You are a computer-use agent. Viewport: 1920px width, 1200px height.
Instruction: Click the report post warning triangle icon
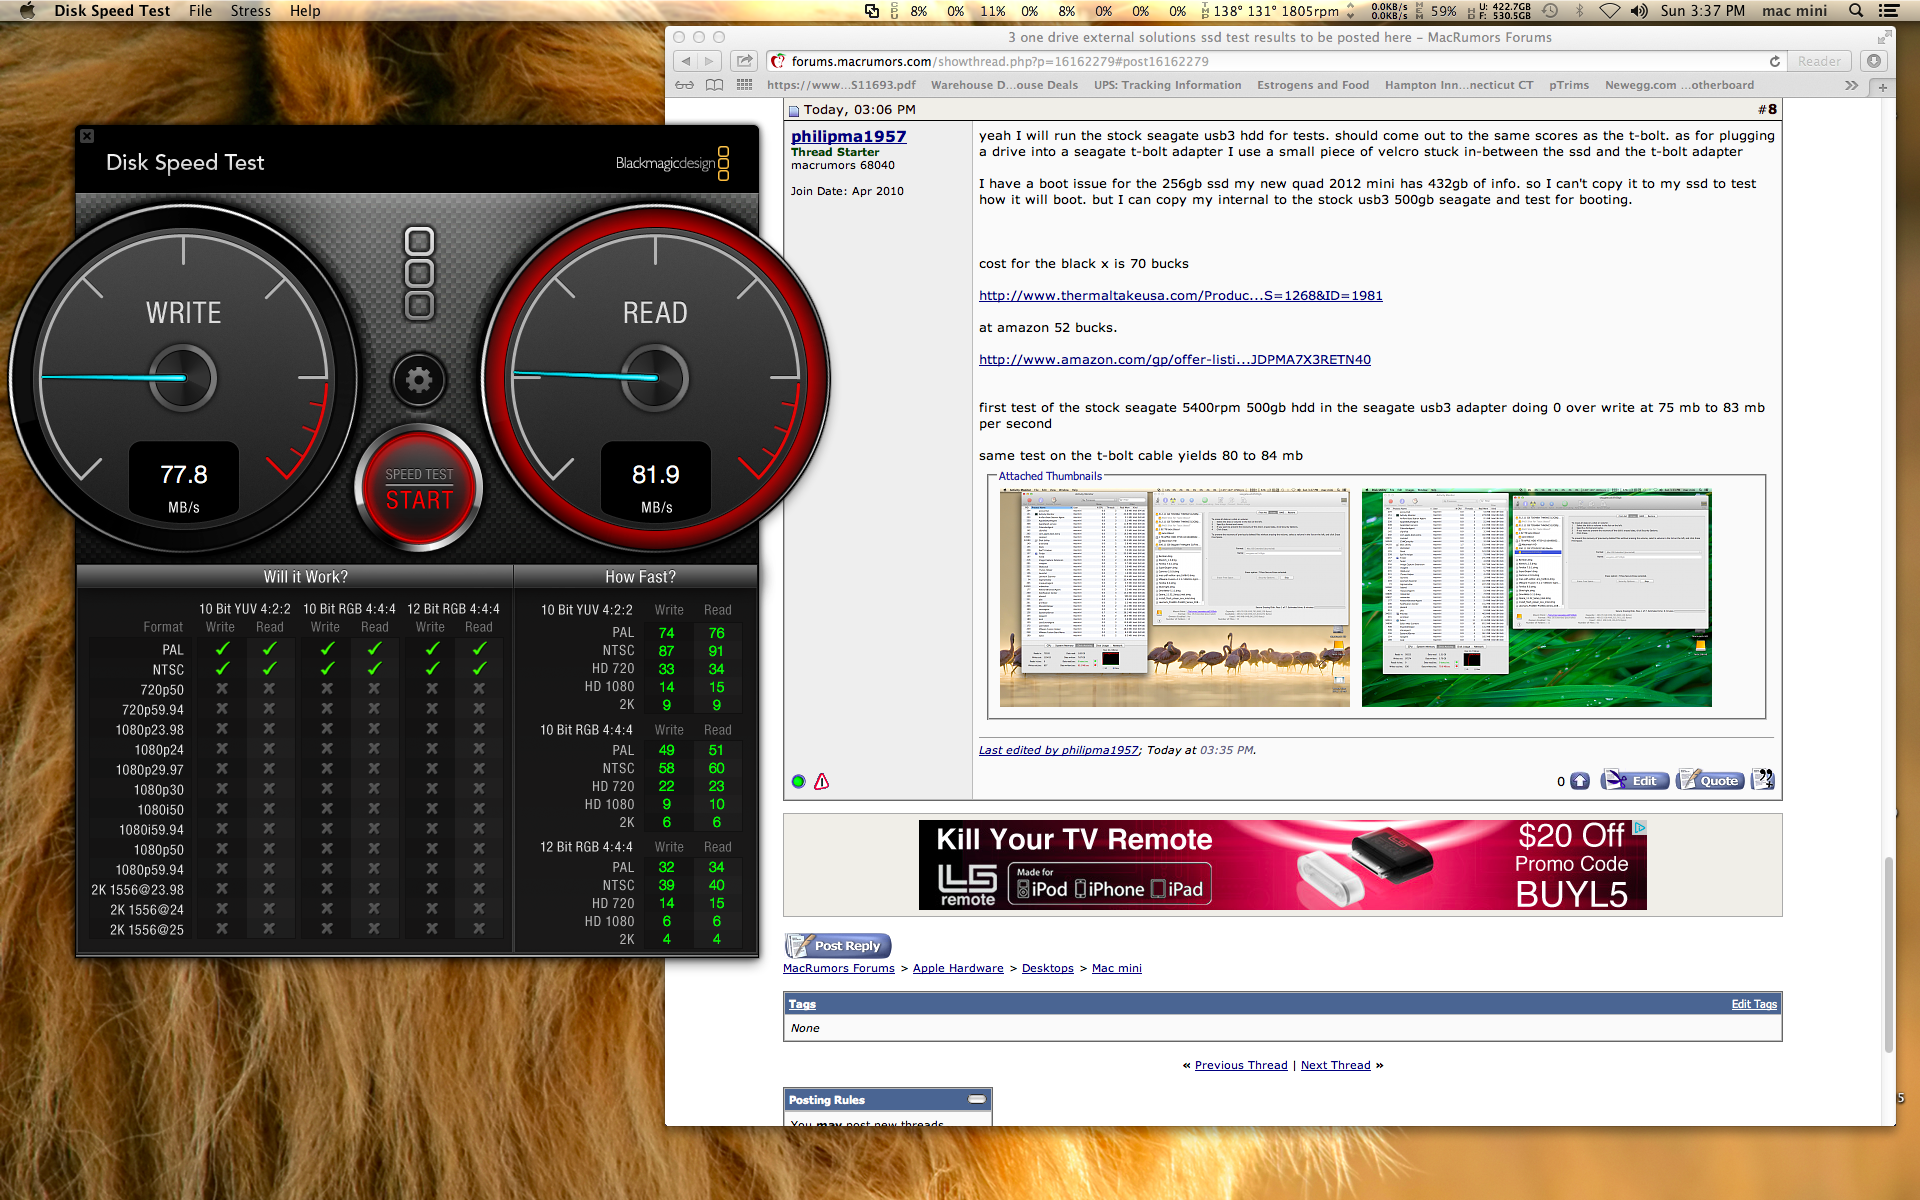[x=821, y=782]
